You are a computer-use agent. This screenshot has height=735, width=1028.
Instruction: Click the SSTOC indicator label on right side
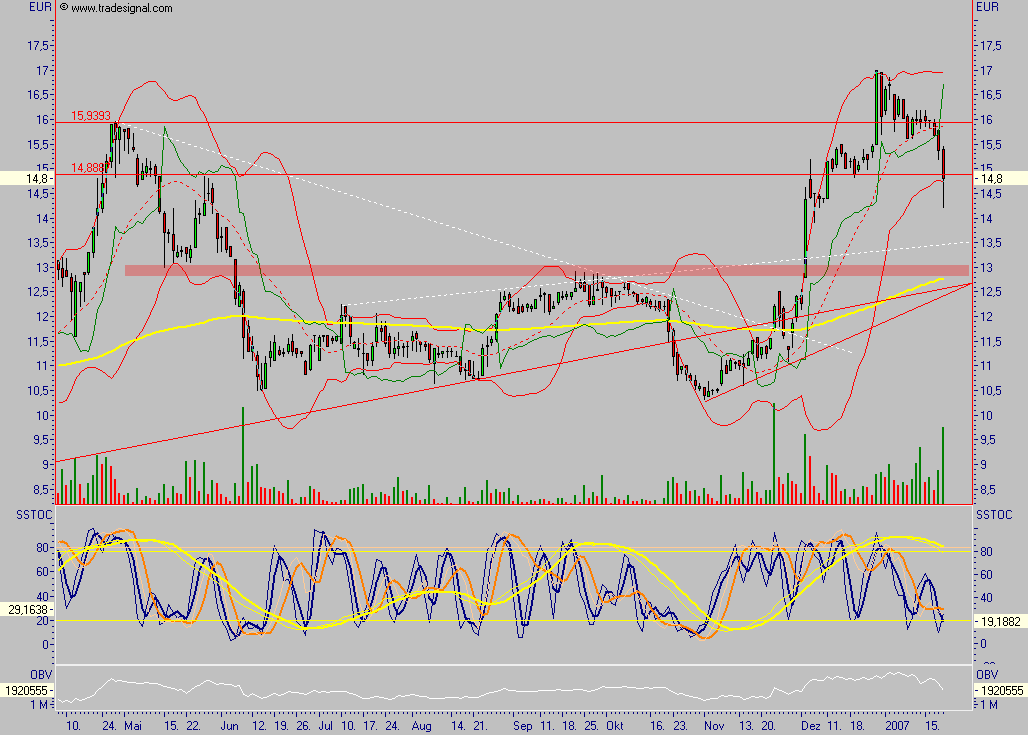pyautogui.click(x=994, y=515)
